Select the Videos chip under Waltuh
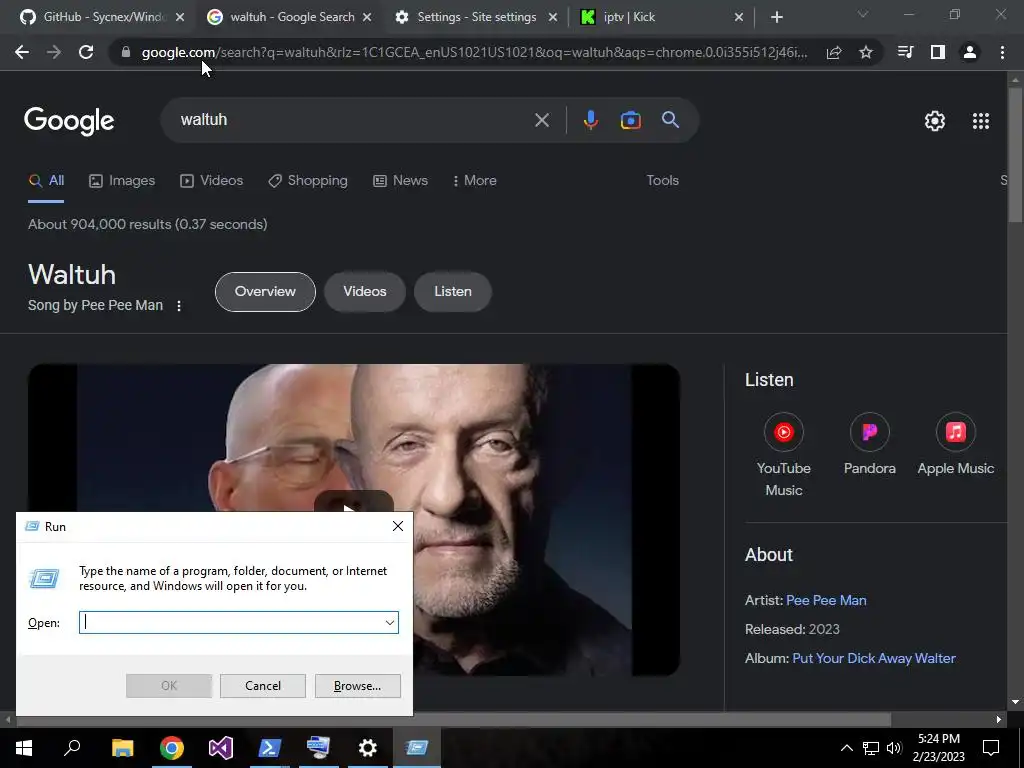1024x768 pixels. coord(364,292)
